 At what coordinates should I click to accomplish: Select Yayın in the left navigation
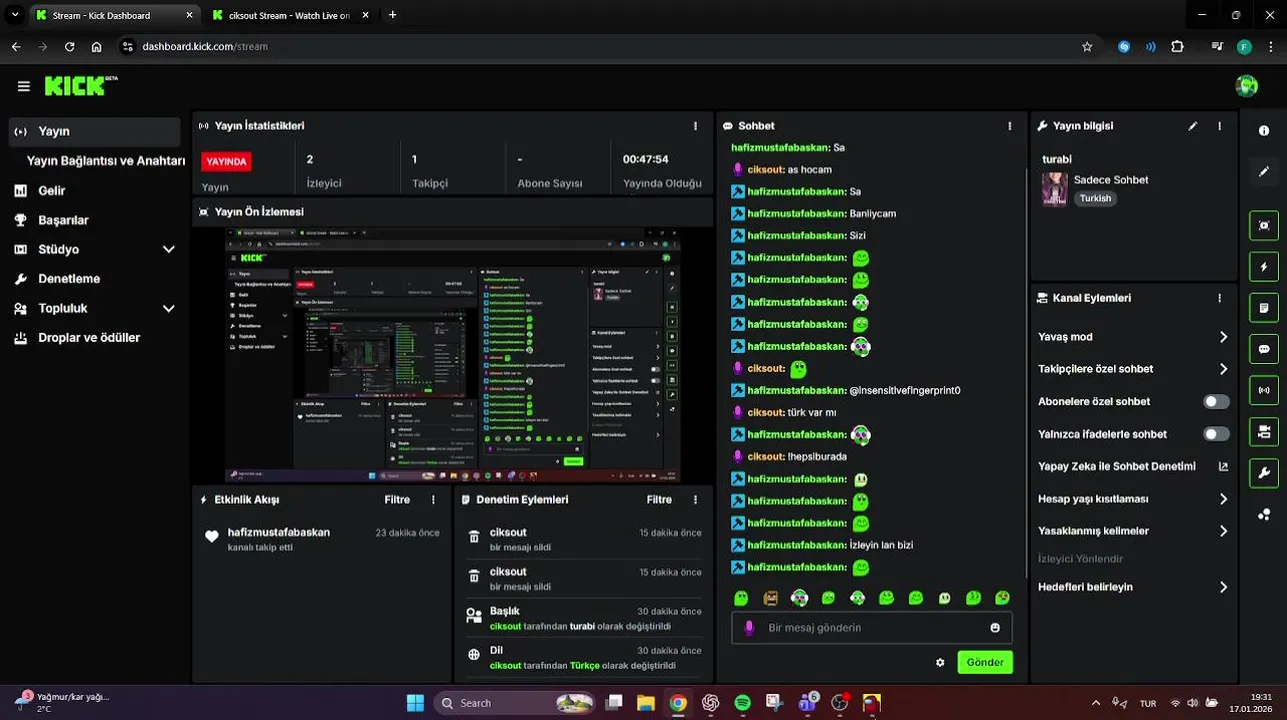coord(95,131)
